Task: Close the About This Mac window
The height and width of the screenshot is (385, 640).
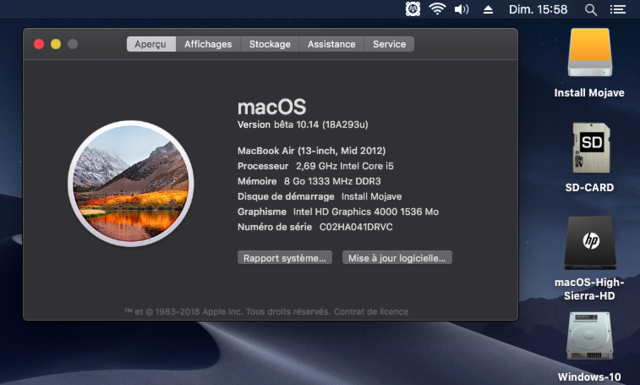Action: (39, 44)
